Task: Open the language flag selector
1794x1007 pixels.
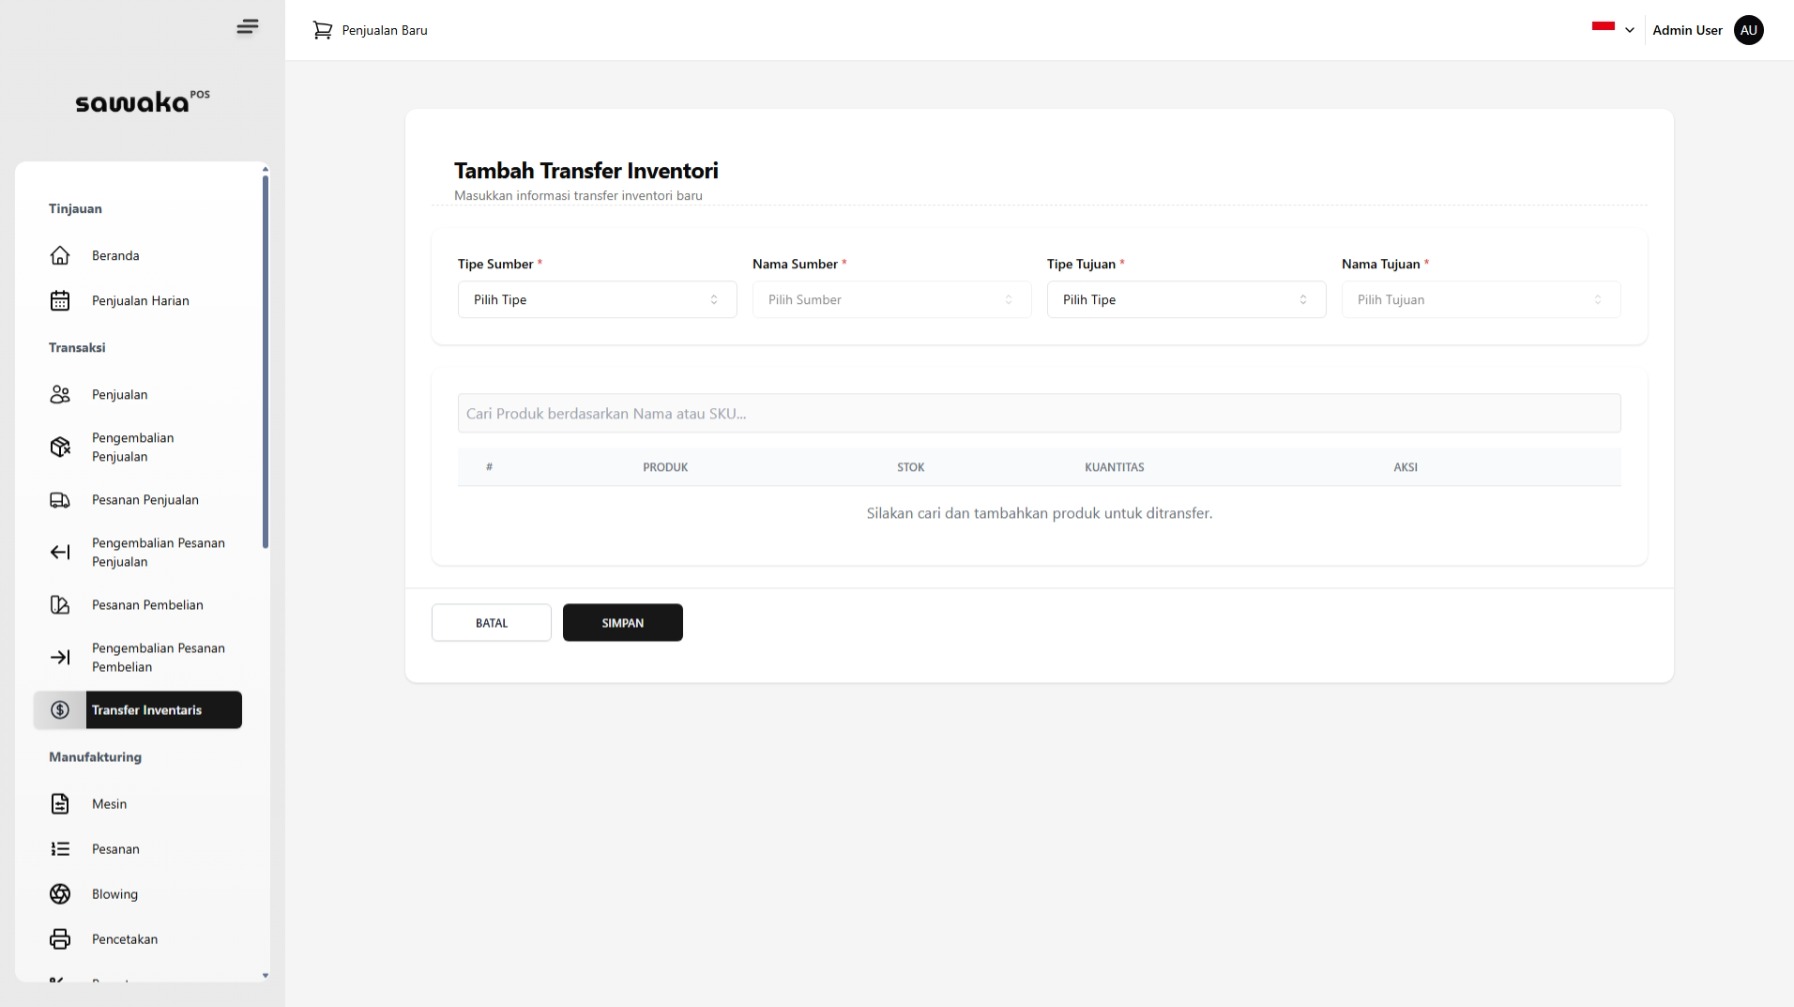Action: [x=1612, y=29]
